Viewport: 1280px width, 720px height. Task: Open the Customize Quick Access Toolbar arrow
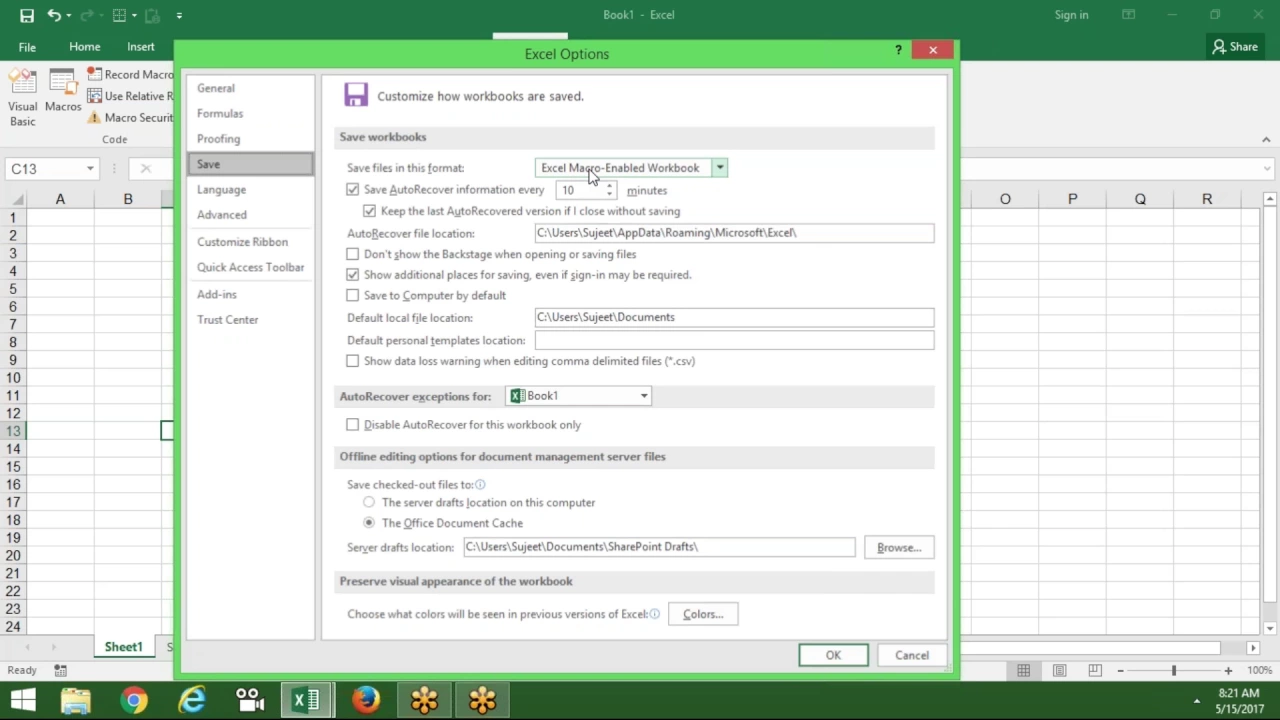click(179, 15)
